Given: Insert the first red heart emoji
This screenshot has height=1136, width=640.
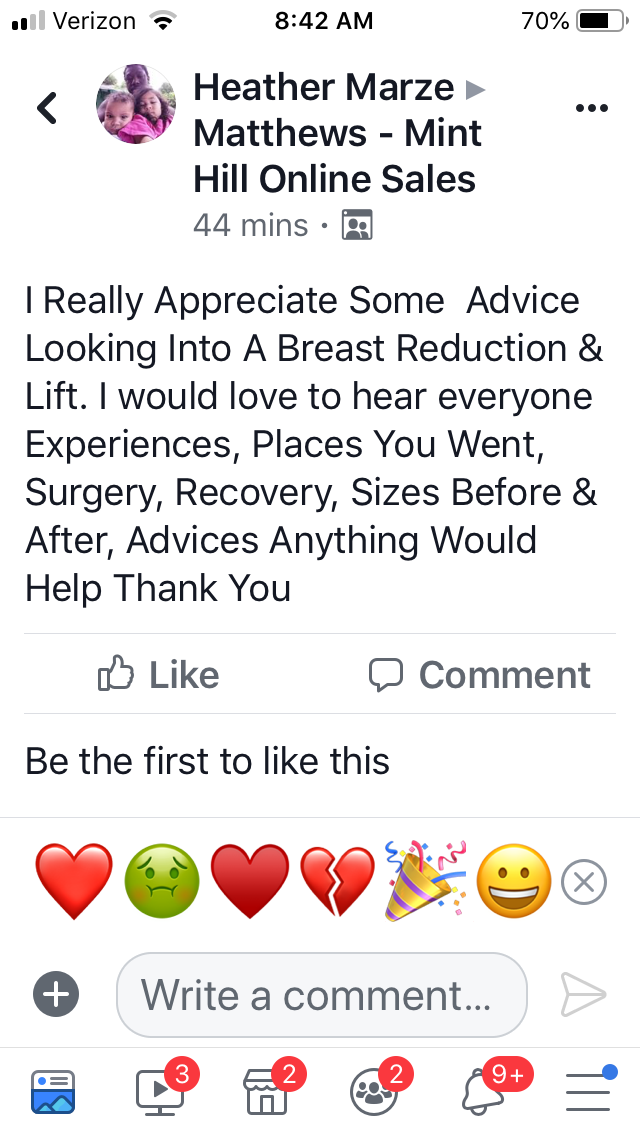Looking at the screenshot, I should [74, 882].
